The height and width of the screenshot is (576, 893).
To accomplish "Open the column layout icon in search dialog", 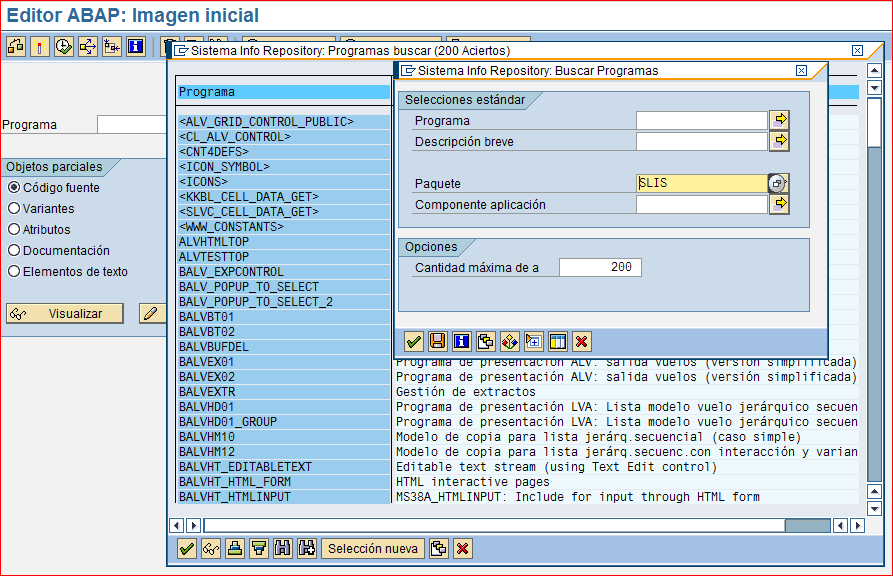I will coord(557,340).
